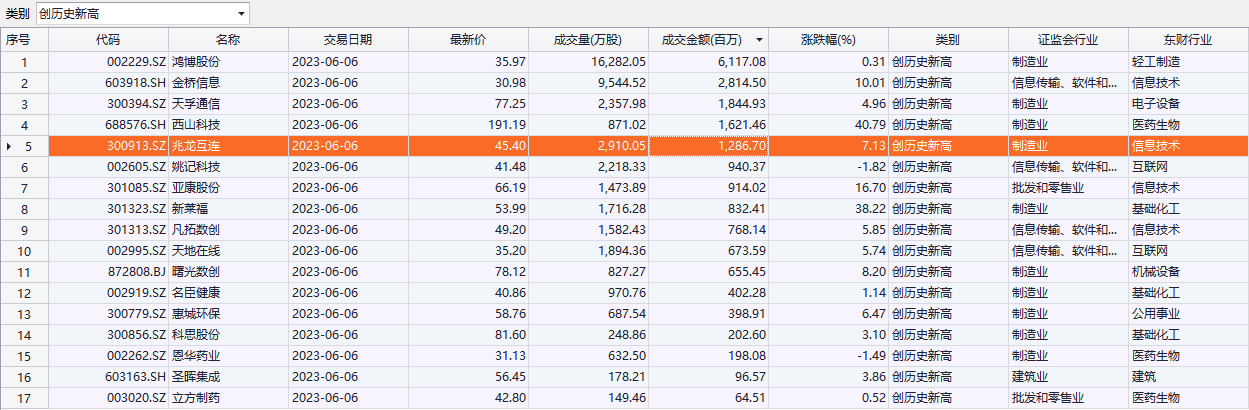Open the 类别 dropdown arrow
This screenshot has height=410, width=1249.
point(241,14)
